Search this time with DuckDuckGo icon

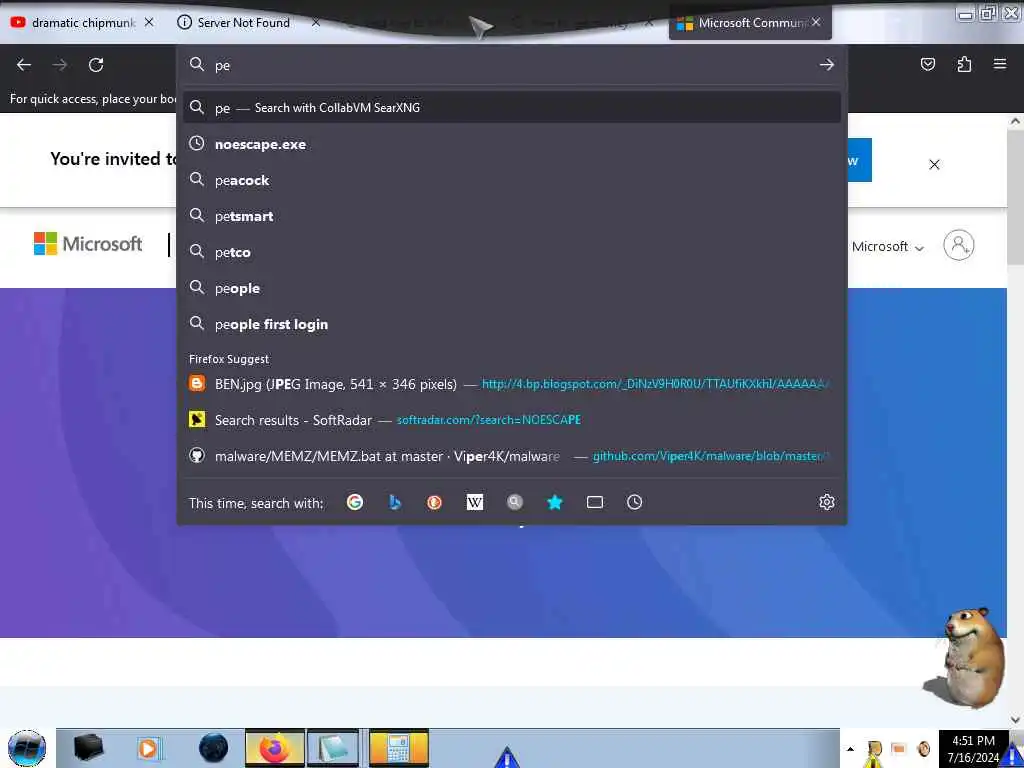point(434,502)
